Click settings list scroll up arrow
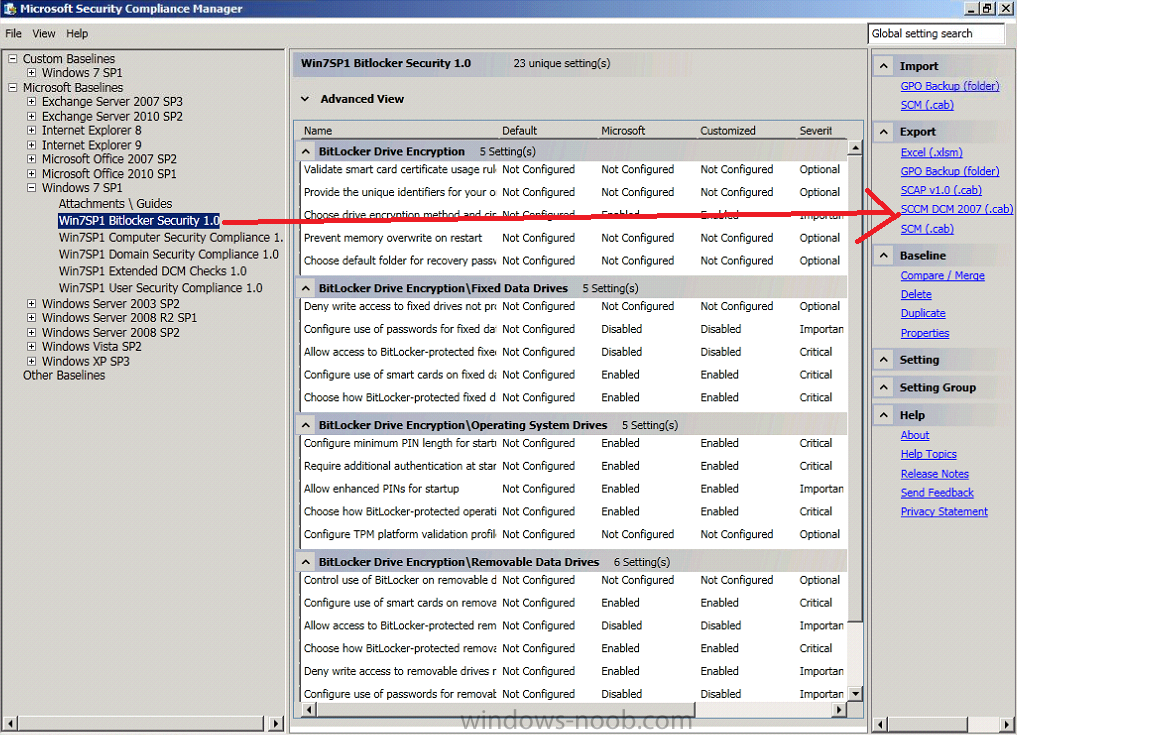Viewport: 1152px width, 735px height. 854,148
